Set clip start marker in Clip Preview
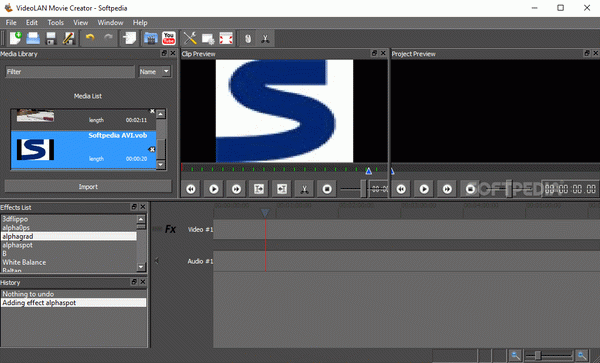This screenshot has height=363, width=600. pyautogui.click(x=259, y=189)
